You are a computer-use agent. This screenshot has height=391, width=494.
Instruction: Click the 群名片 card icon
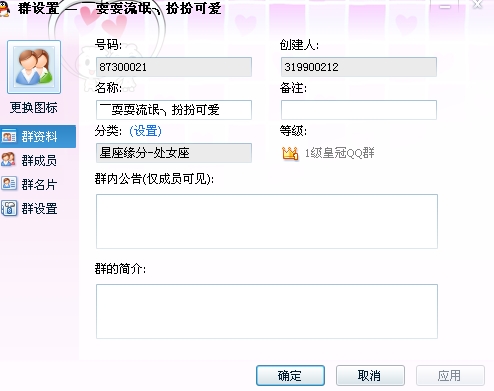click(9, 184)
